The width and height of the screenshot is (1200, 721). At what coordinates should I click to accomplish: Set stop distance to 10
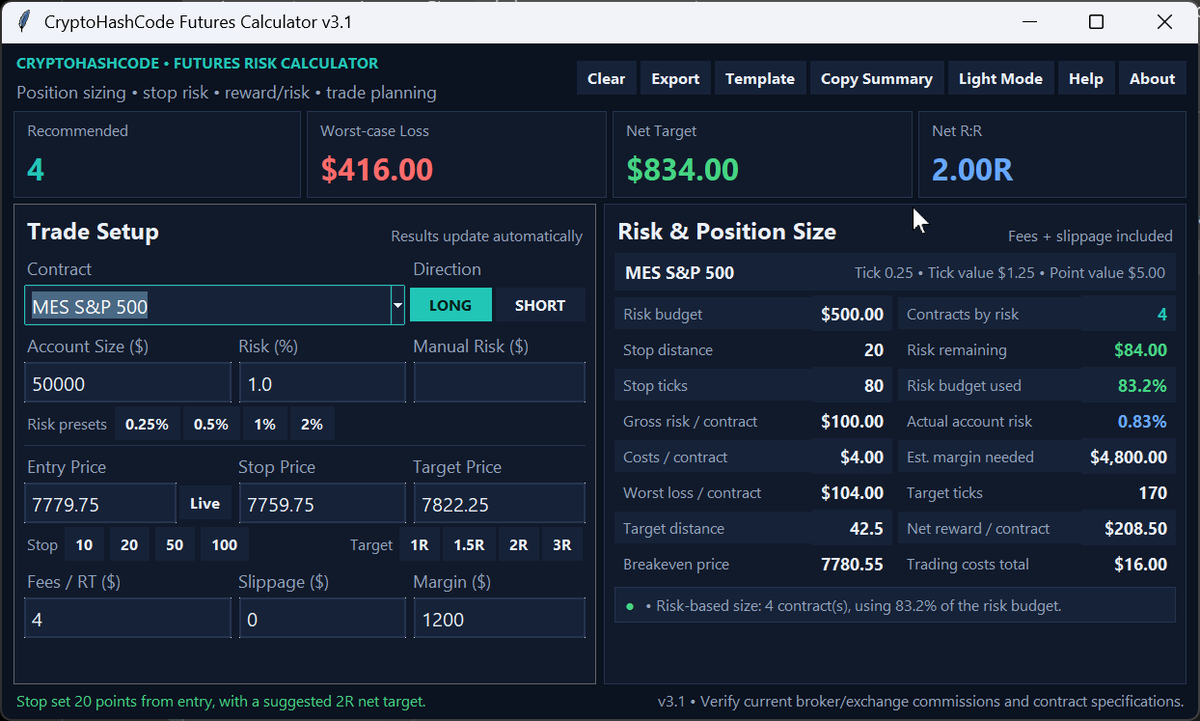pyautogui.click(x=84, y=545)
